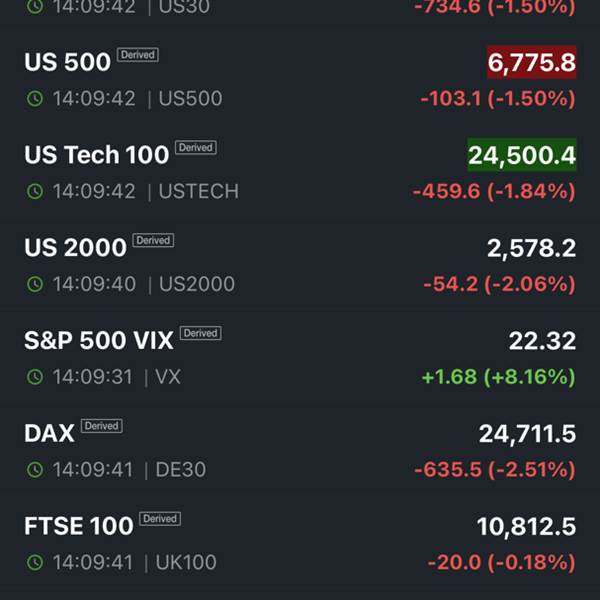Image resolution: width=600 pixels, height=600 pixels.
Task: Open the US Tech 100 index name
Action: click(96, 155)
